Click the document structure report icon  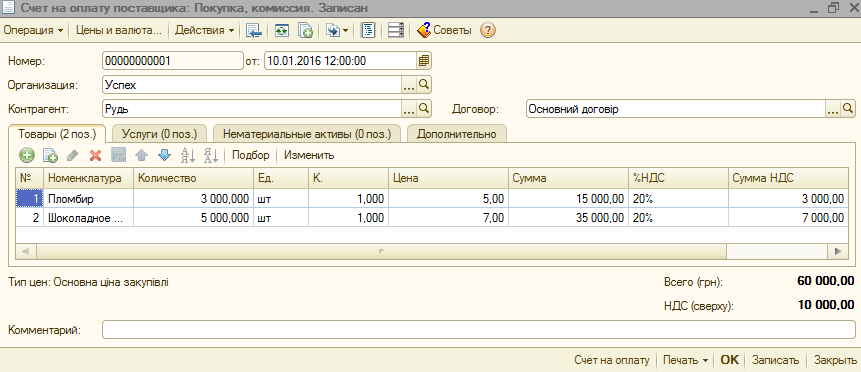[367, 31]
